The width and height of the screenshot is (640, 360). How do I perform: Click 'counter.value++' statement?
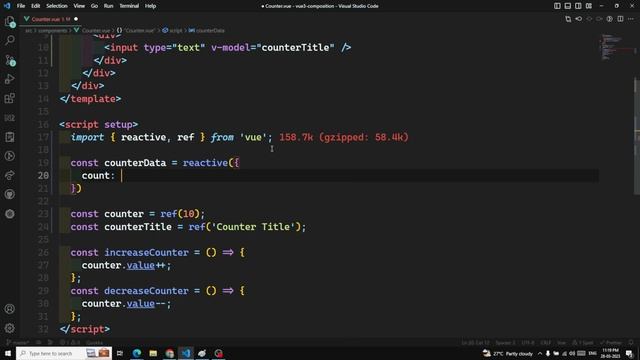point(126,265)
